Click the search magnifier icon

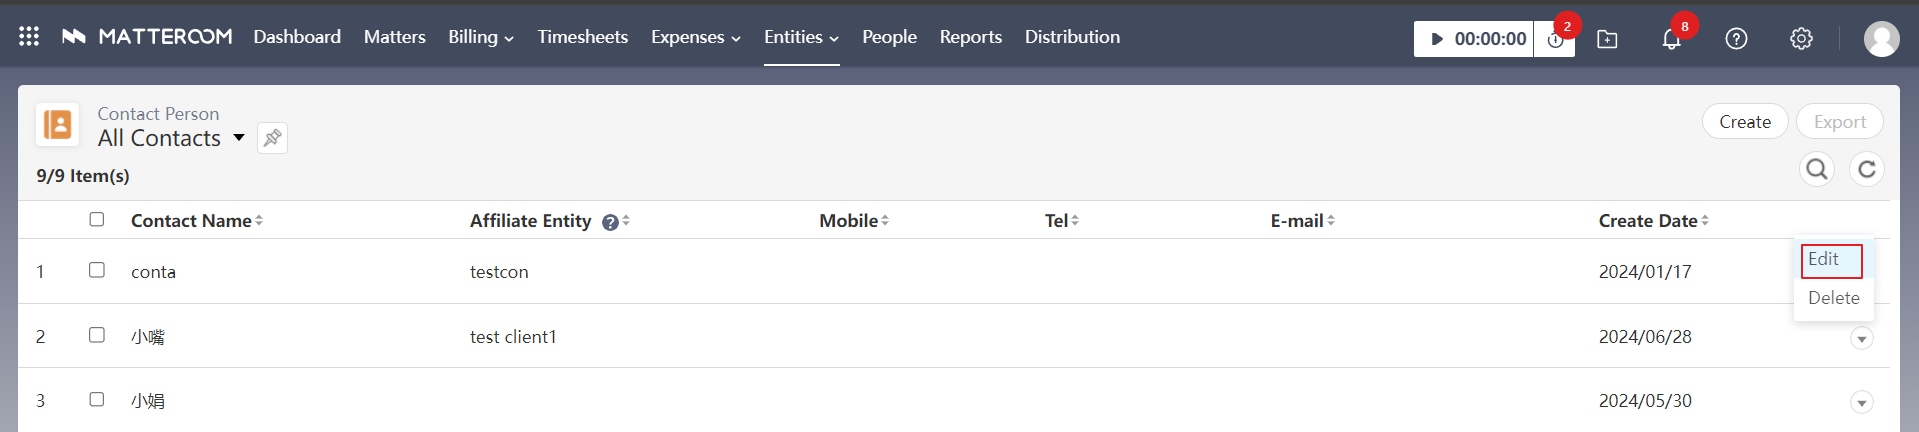tap(1817, 169)
